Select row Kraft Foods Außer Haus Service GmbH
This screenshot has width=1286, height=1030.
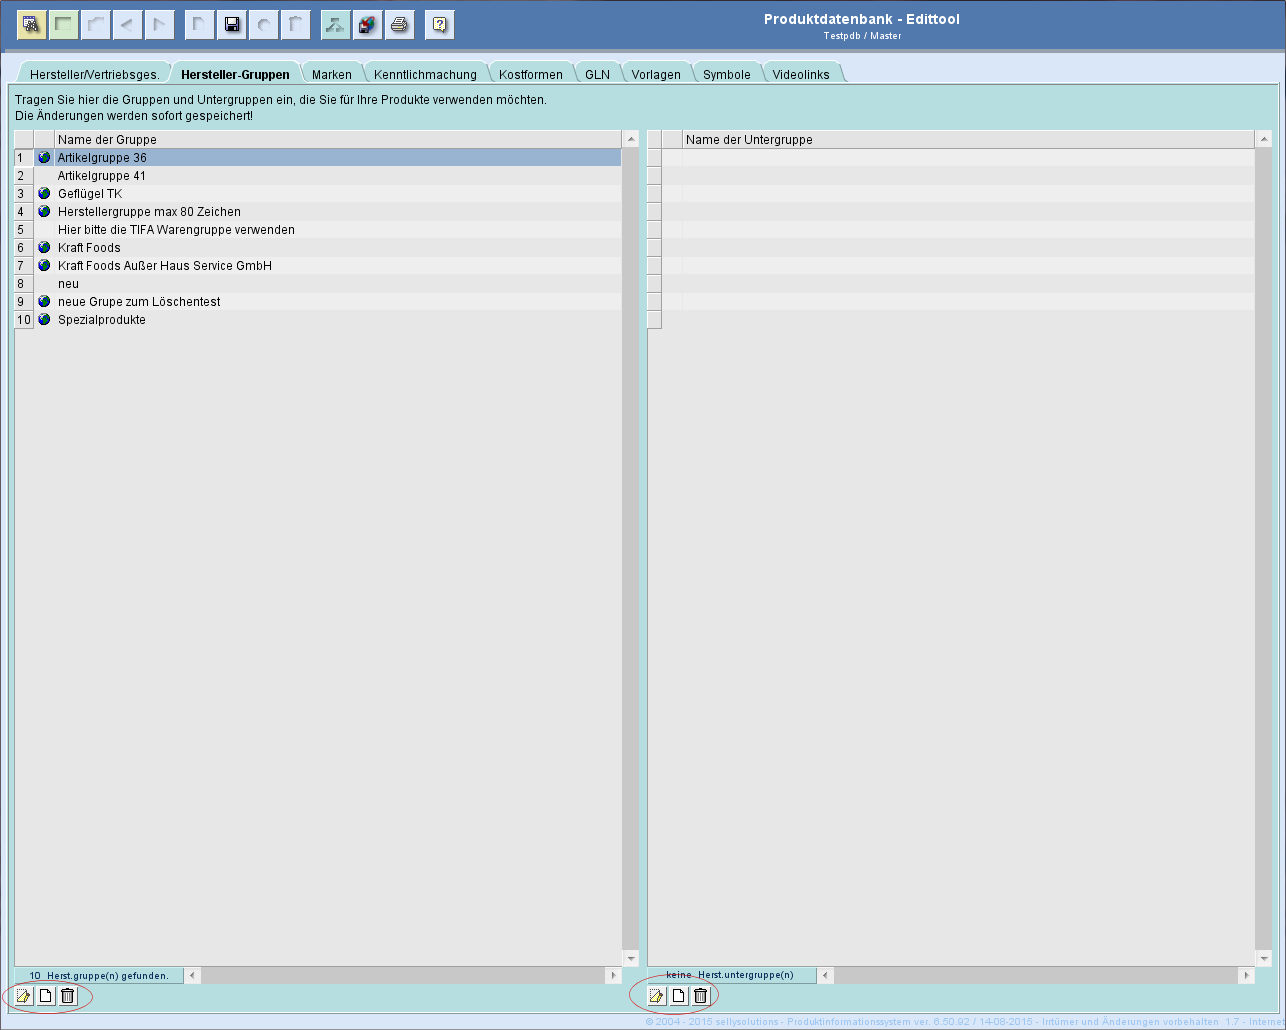click(165, 266)
